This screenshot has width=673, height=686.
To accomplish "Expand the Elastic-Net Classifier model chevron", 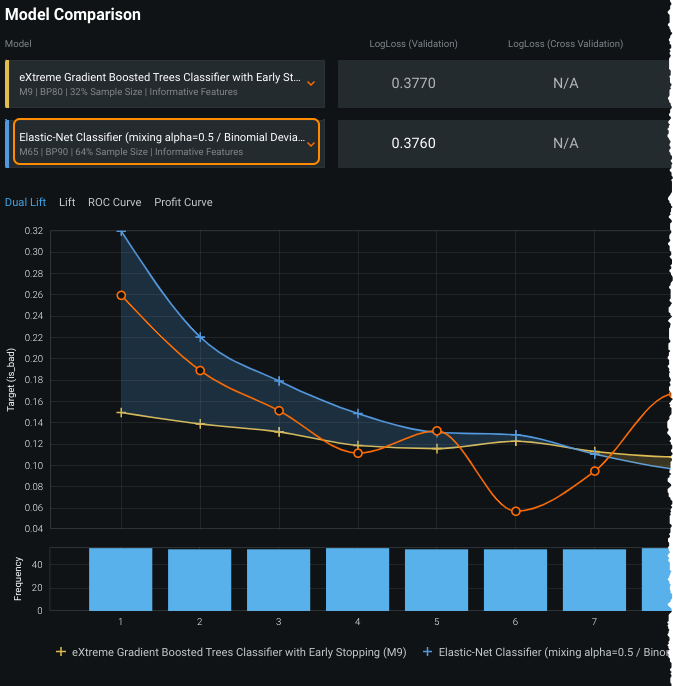I will (311, 144).
